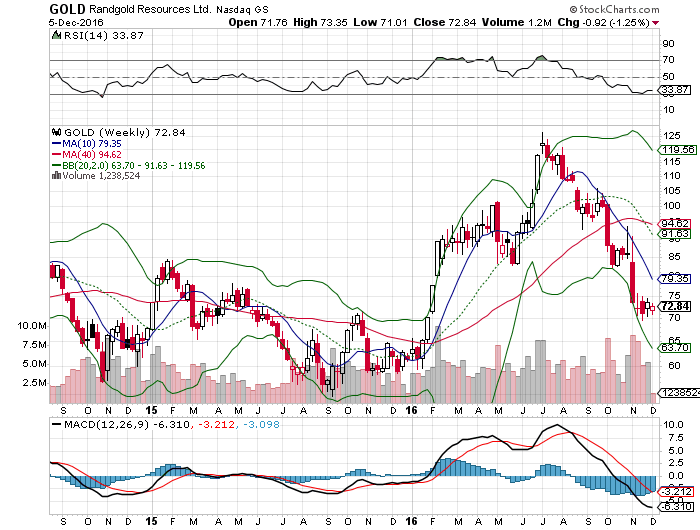Viewport: 700px width, 530px height.
Task: Click the 33.87 RSI value tag on right axis
Action: pyautogui.click(x=674, y=91)
